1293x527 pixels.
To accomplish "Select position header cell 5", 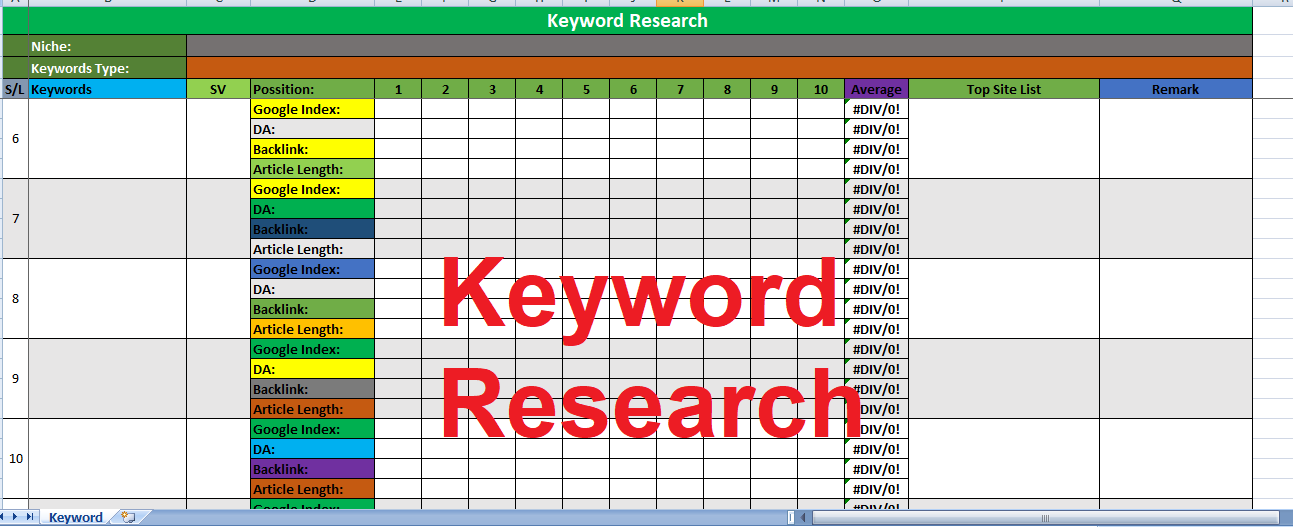I will (586, 89).
